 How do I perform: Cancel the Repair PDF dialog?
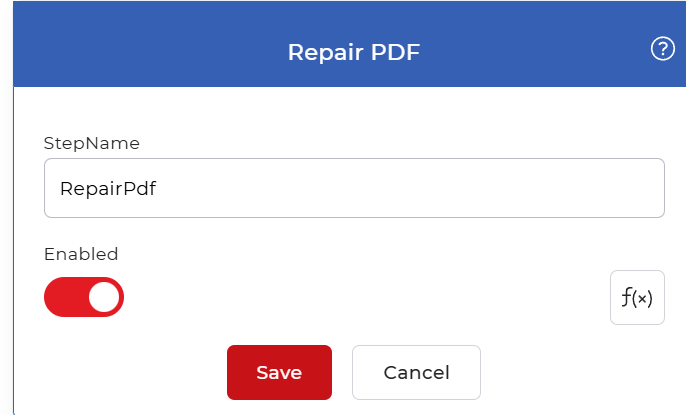[x=416, y=372]
